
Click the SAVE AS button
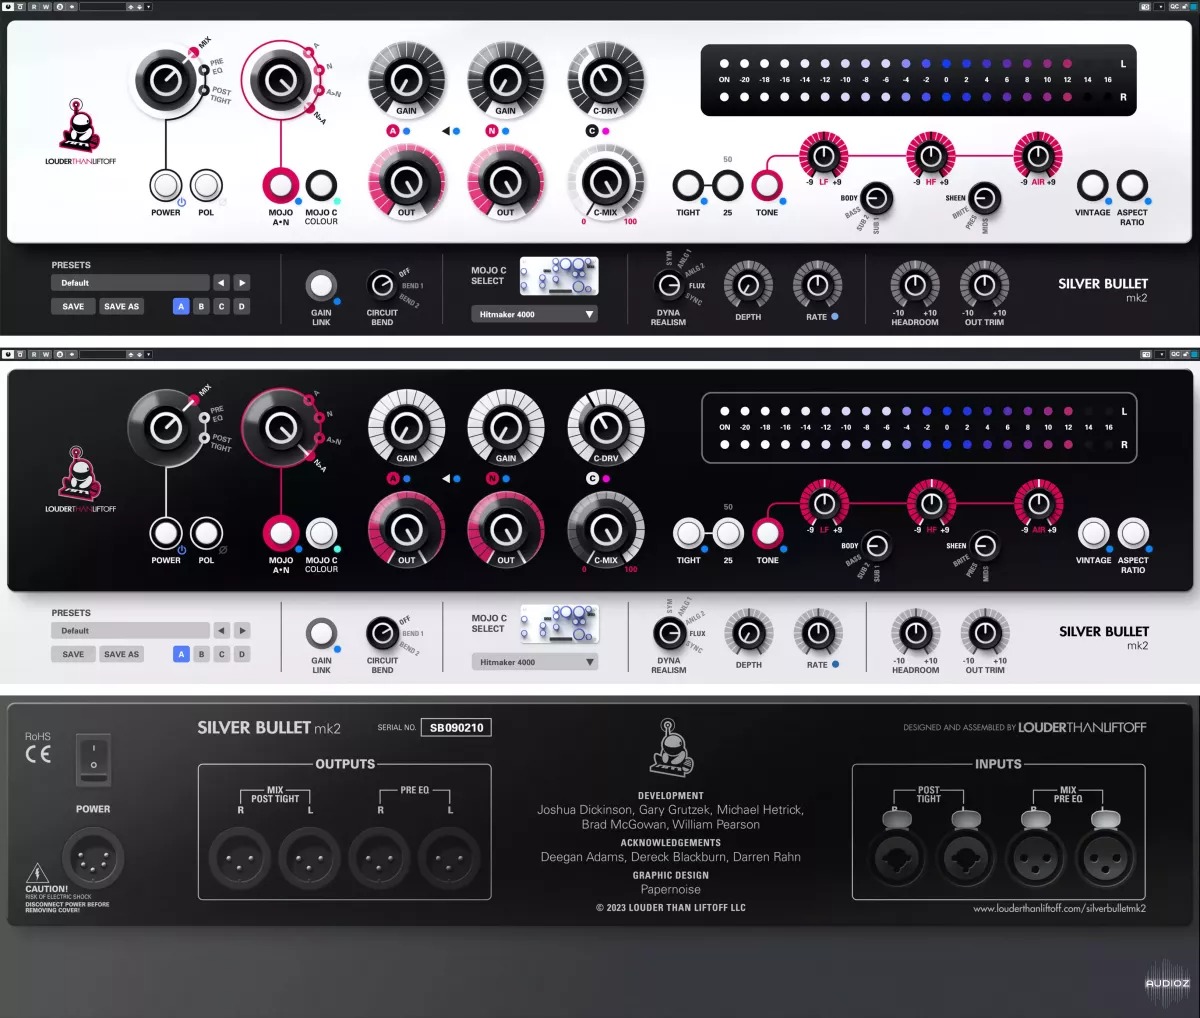[119, 306]
